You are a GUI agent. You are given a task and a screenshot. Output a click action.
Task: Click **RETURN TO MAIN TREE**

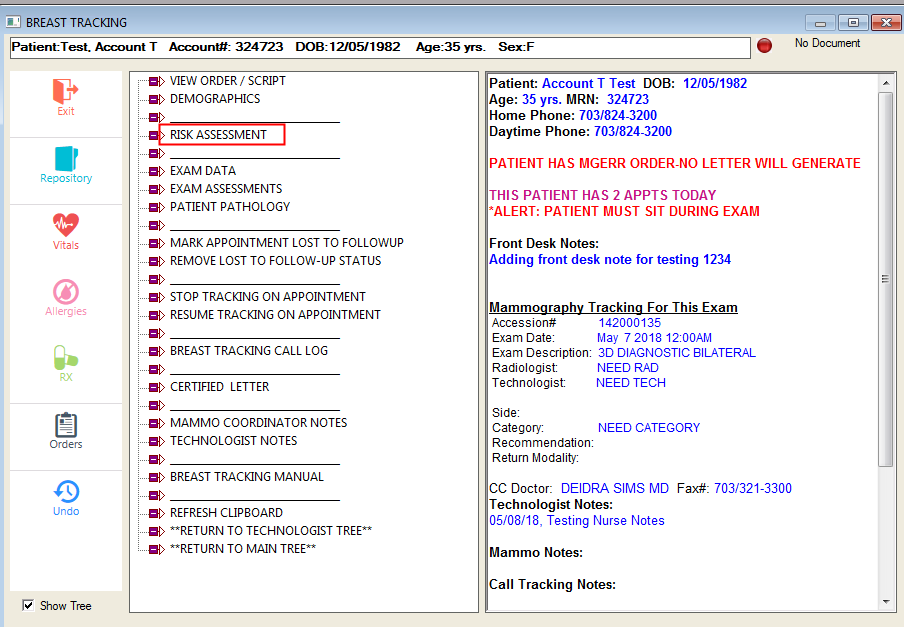pos(243,549)
